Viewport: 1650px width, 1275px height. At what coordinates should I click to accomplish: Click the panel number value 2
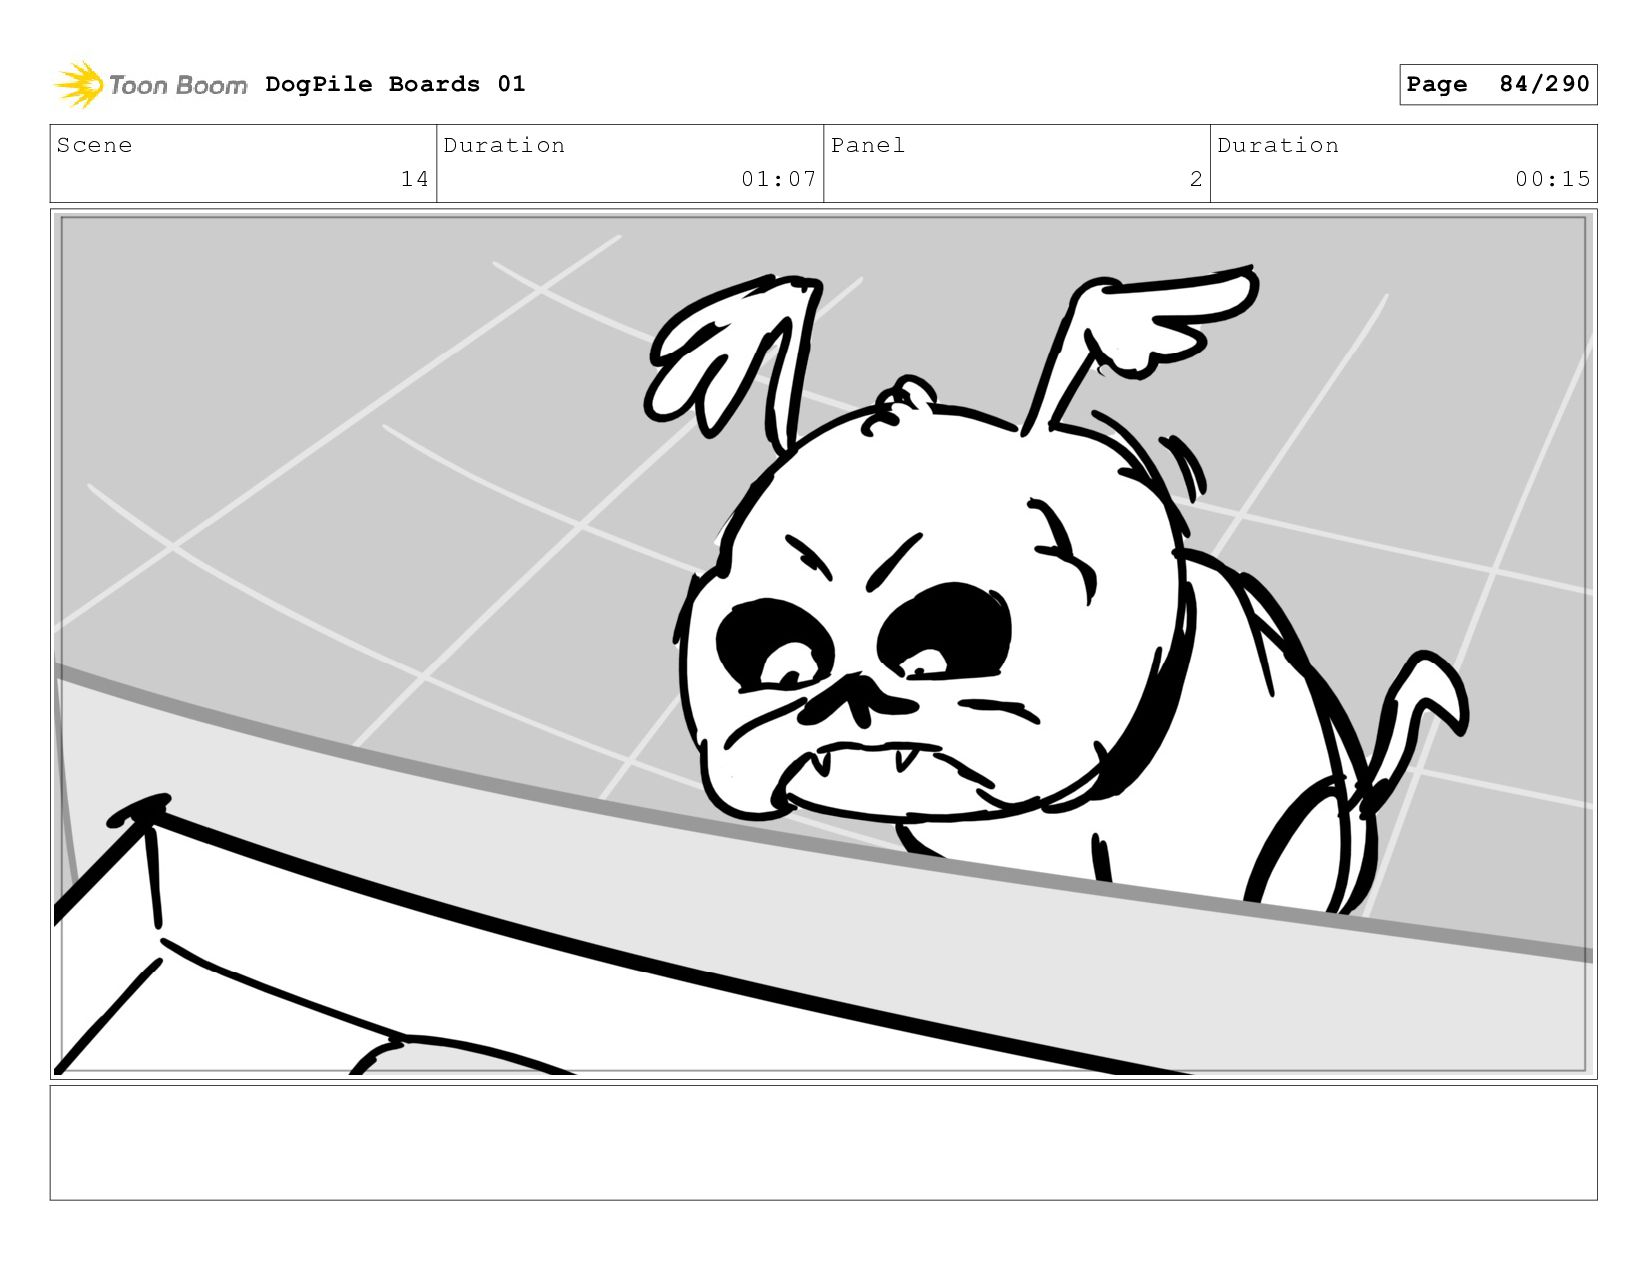click(x=1196, y=179)
